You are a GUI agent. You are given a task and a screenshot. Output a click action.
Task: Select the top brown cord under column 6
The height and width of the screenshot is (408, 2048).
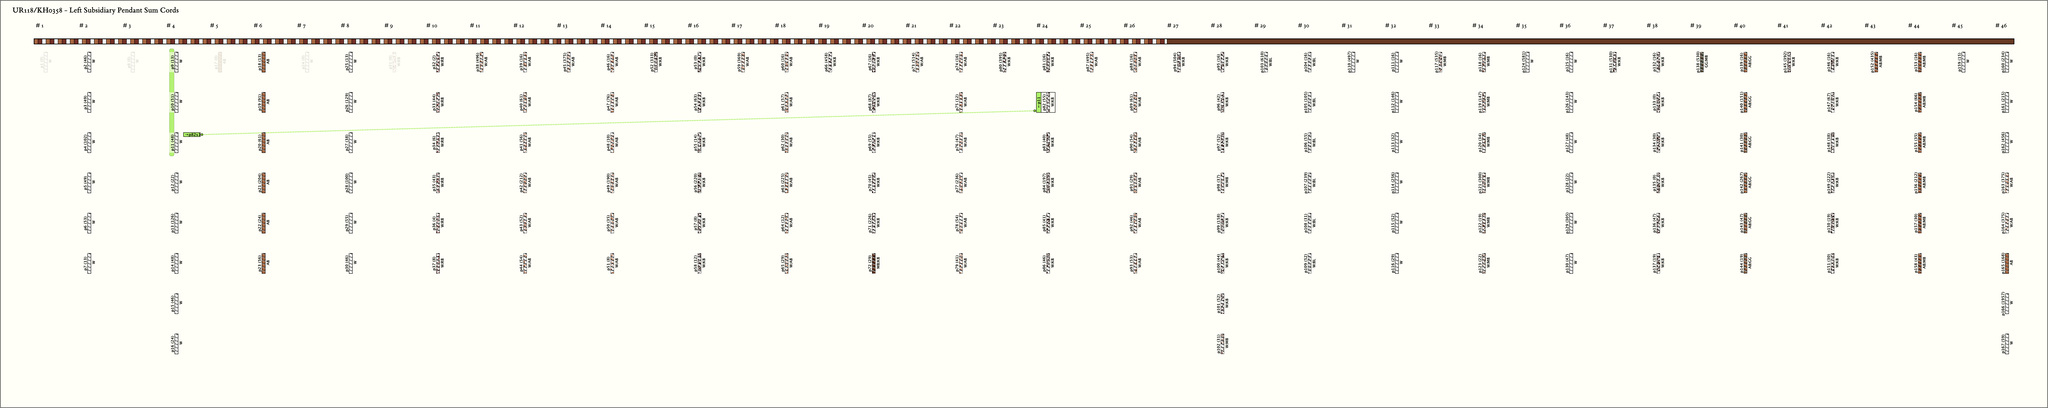(x=263, y=64)
